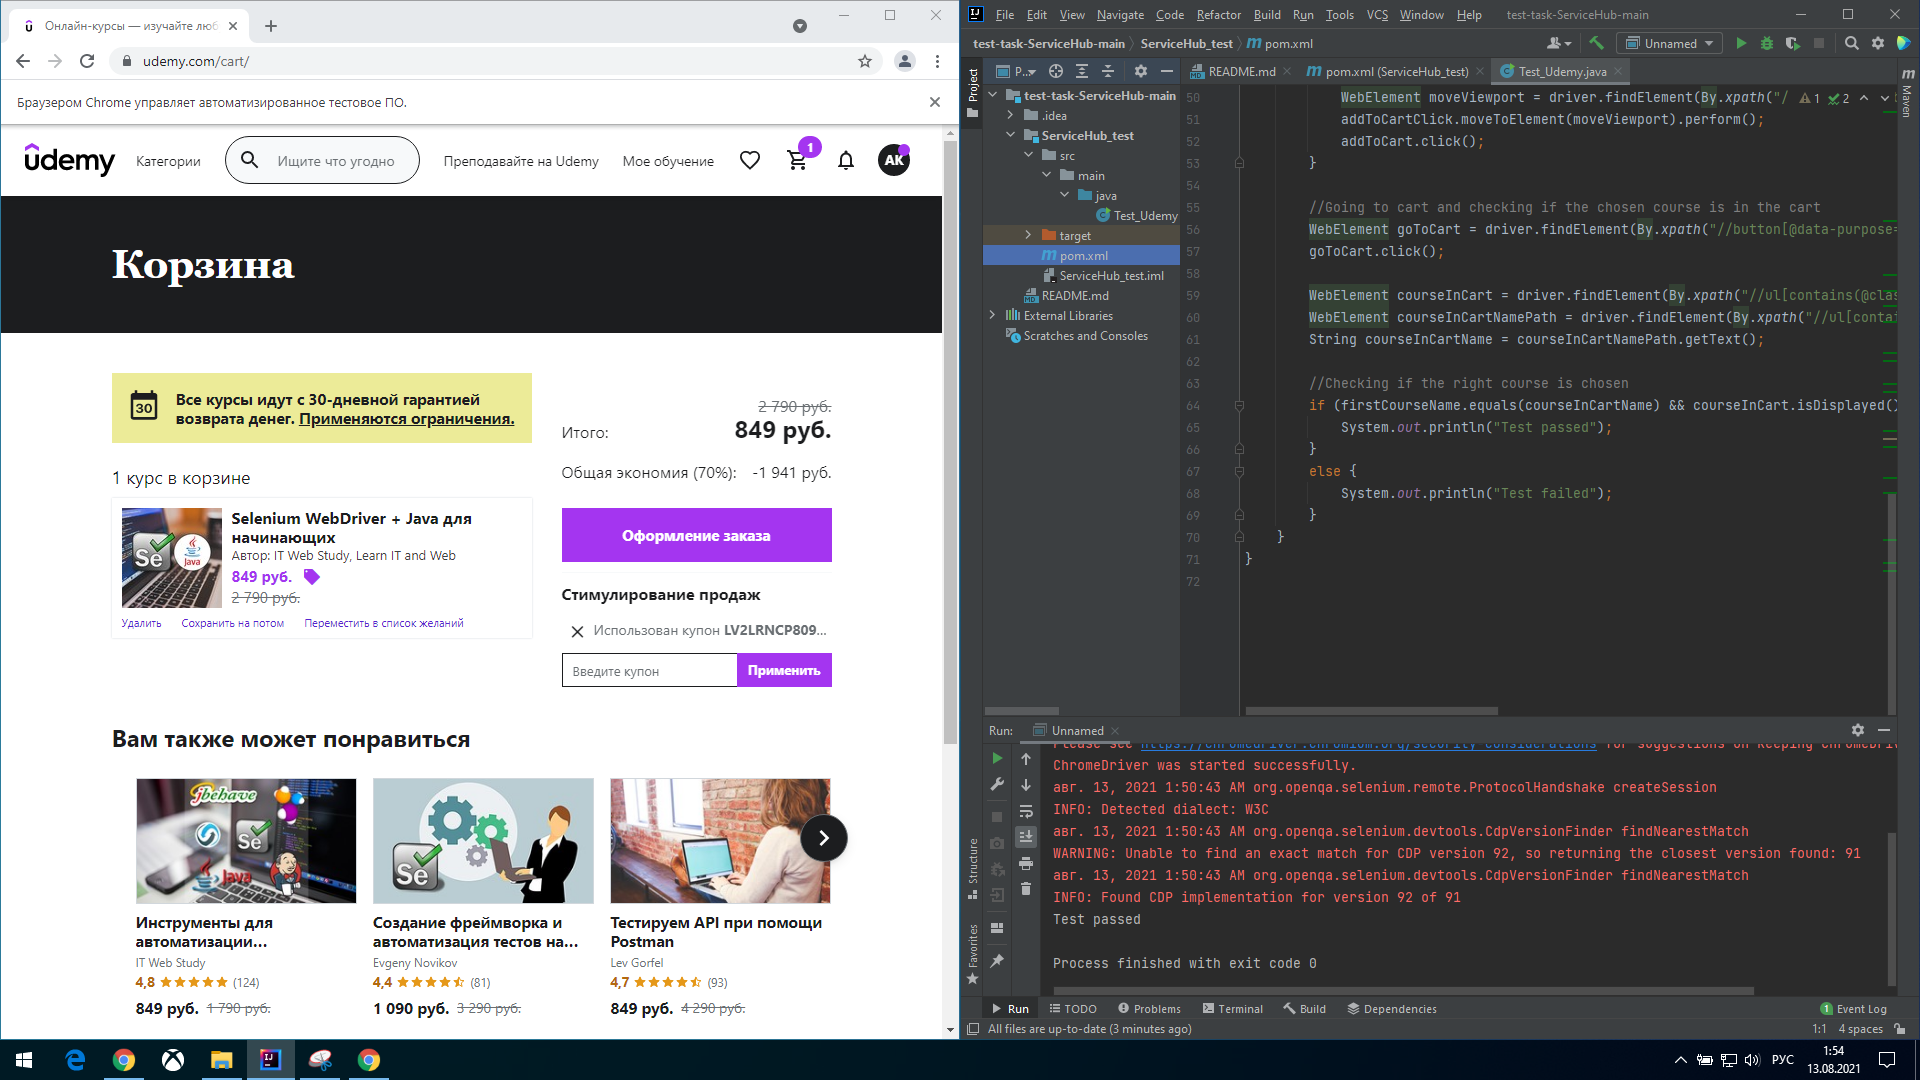Viewport: 1920px width, 1080px height.
Task: Click the wrench icon in Run panel
Action: pos(997,785)
